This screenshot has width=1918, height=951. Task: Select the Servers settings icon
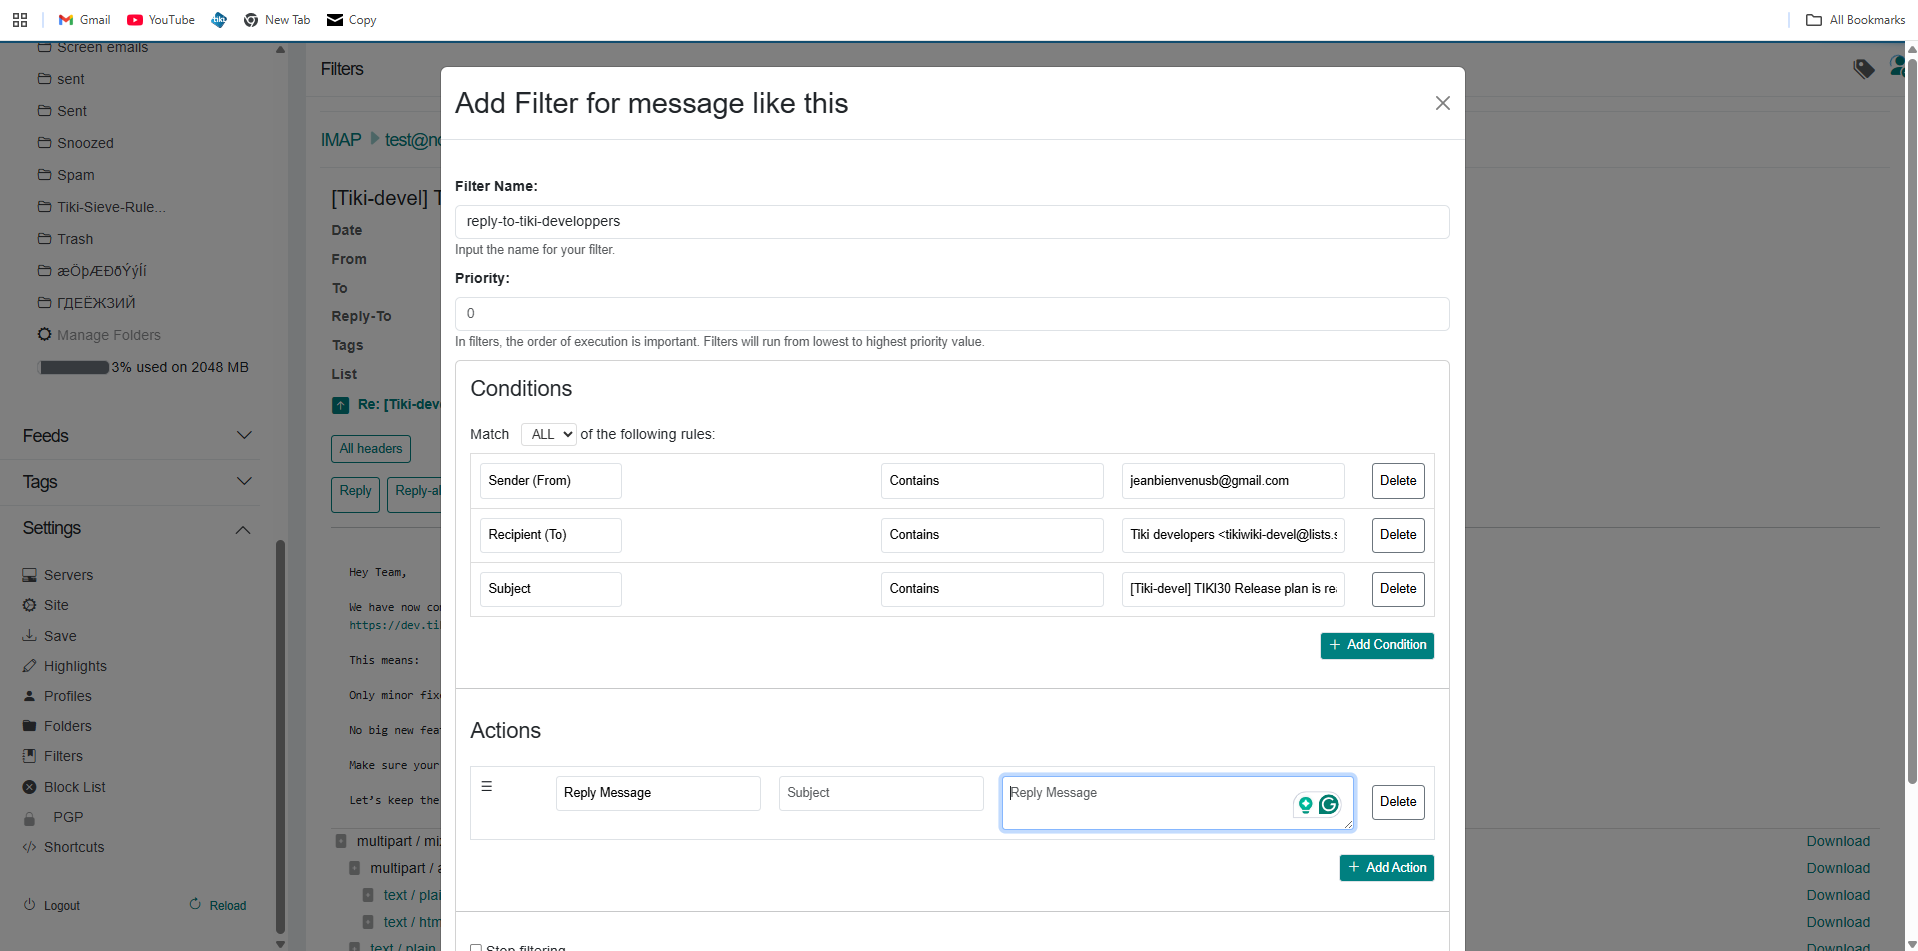29,575
